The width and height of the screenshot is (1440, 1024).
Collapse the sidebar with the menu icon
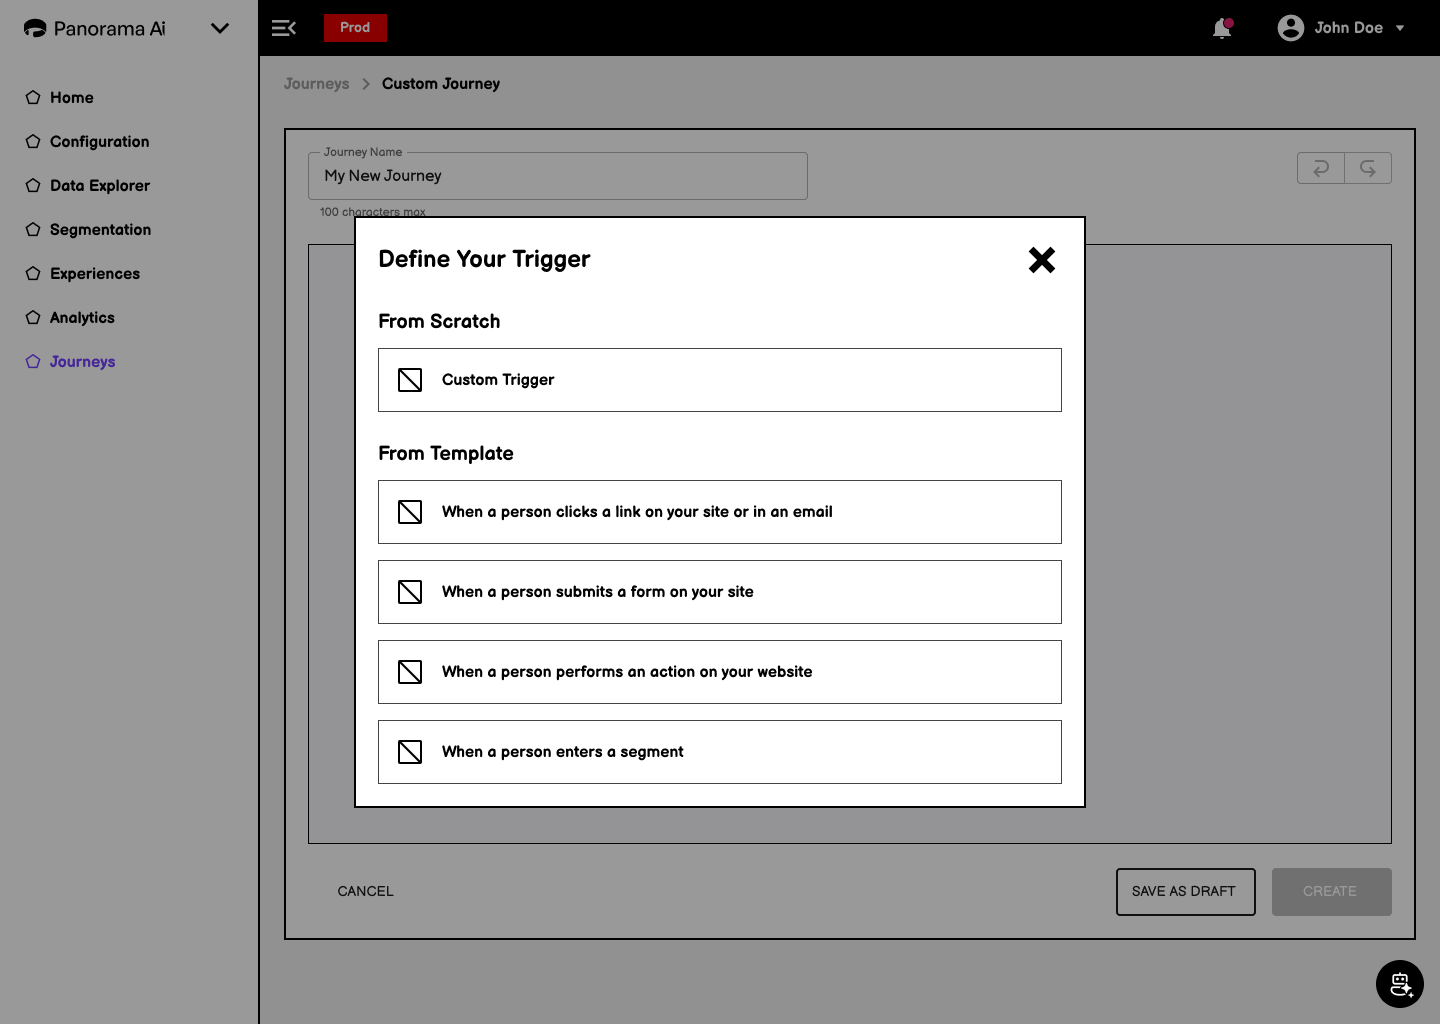[284, 28]
